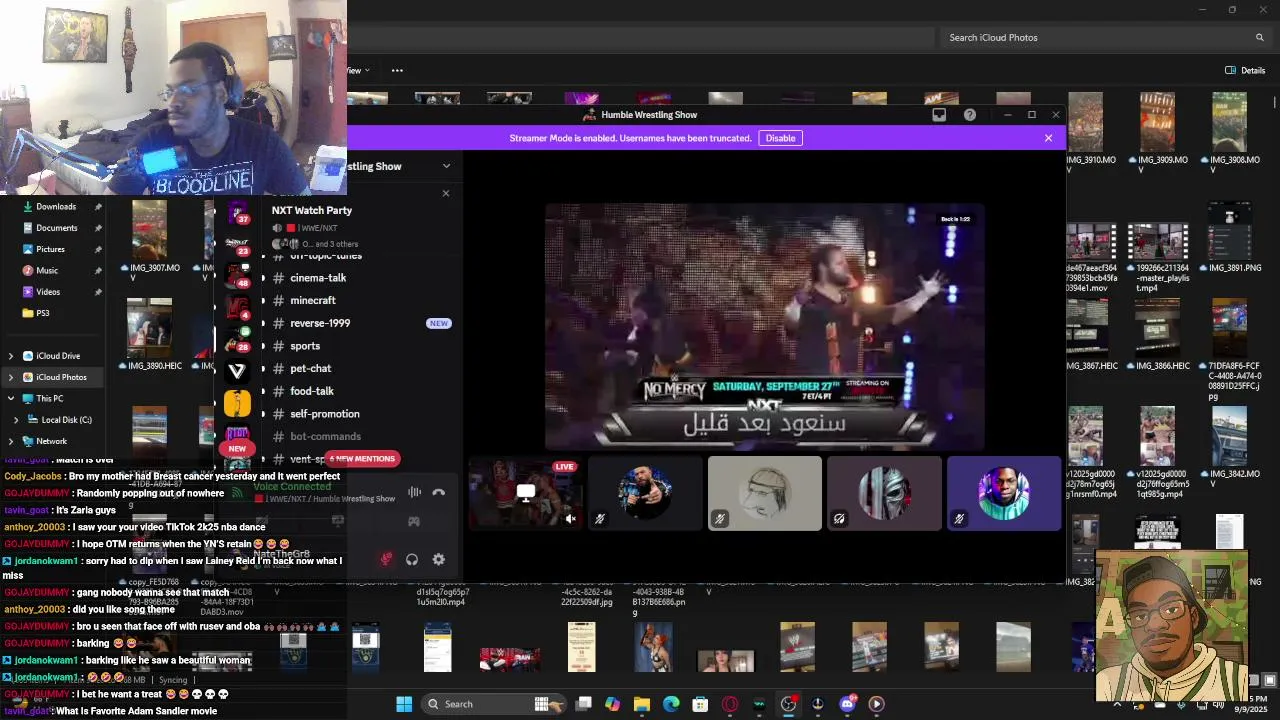Open Discord user settings gear
The width and height of the screenshot is (1280, 720).
[438, 560]
